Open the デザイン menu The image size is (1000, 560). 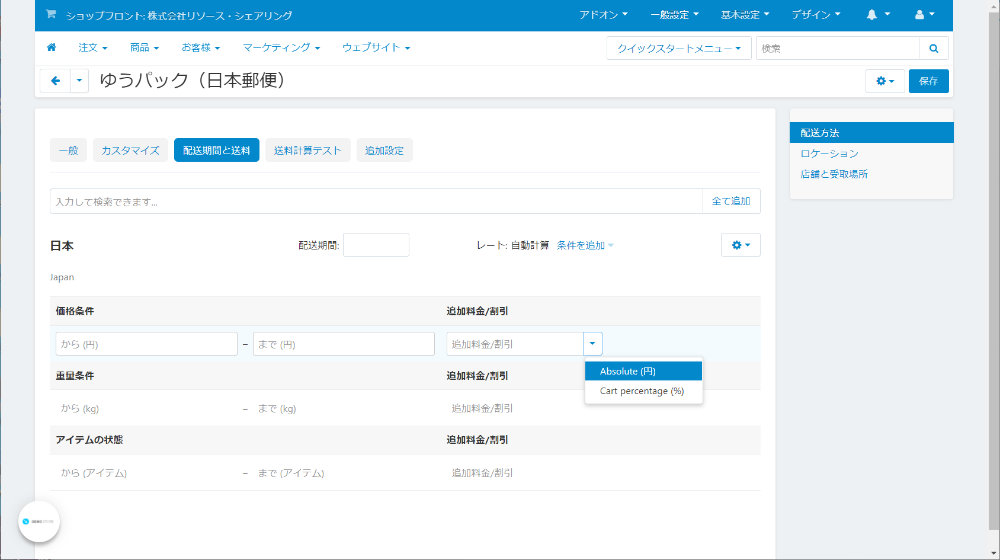pos(816,15)
